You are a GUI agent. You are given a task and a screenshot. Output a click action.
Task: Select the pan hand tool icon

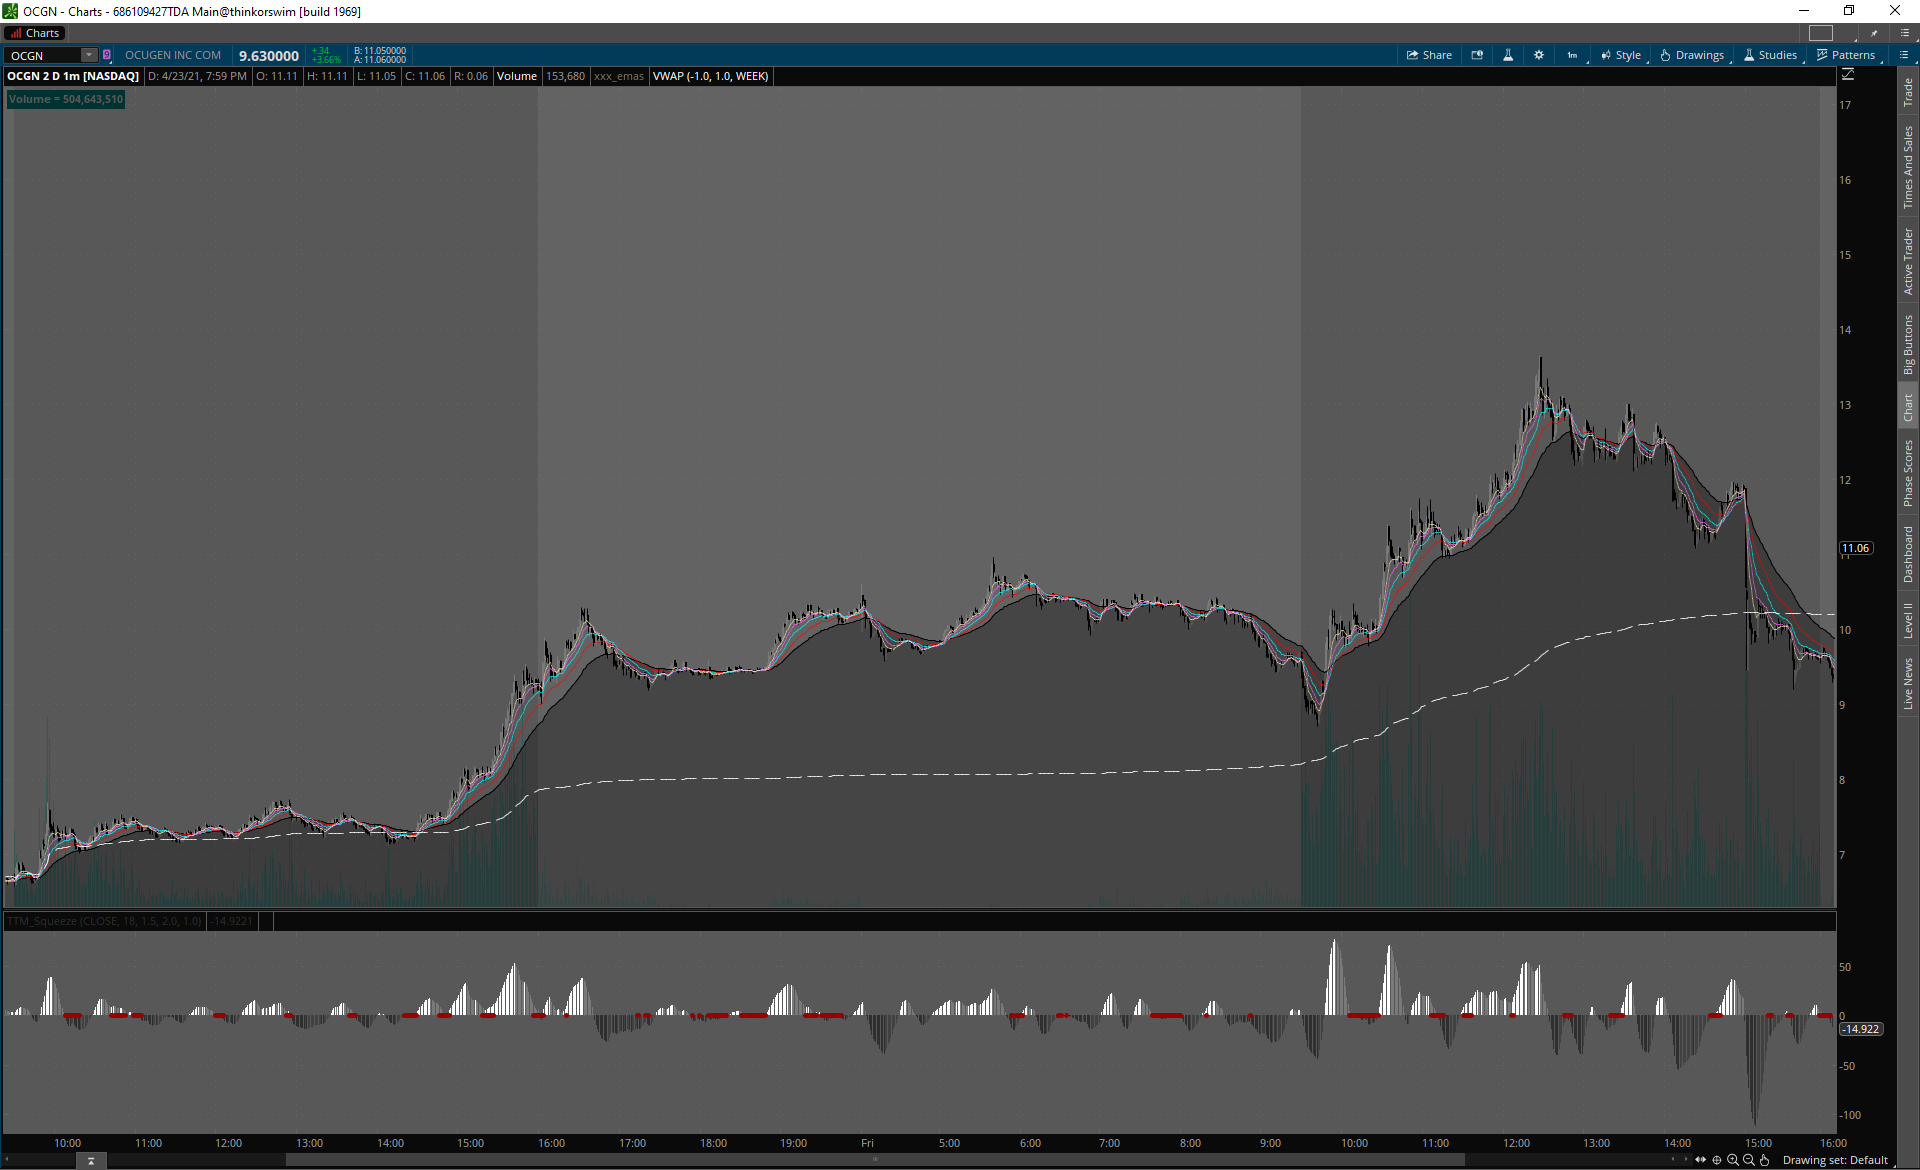(1765, 1160)
